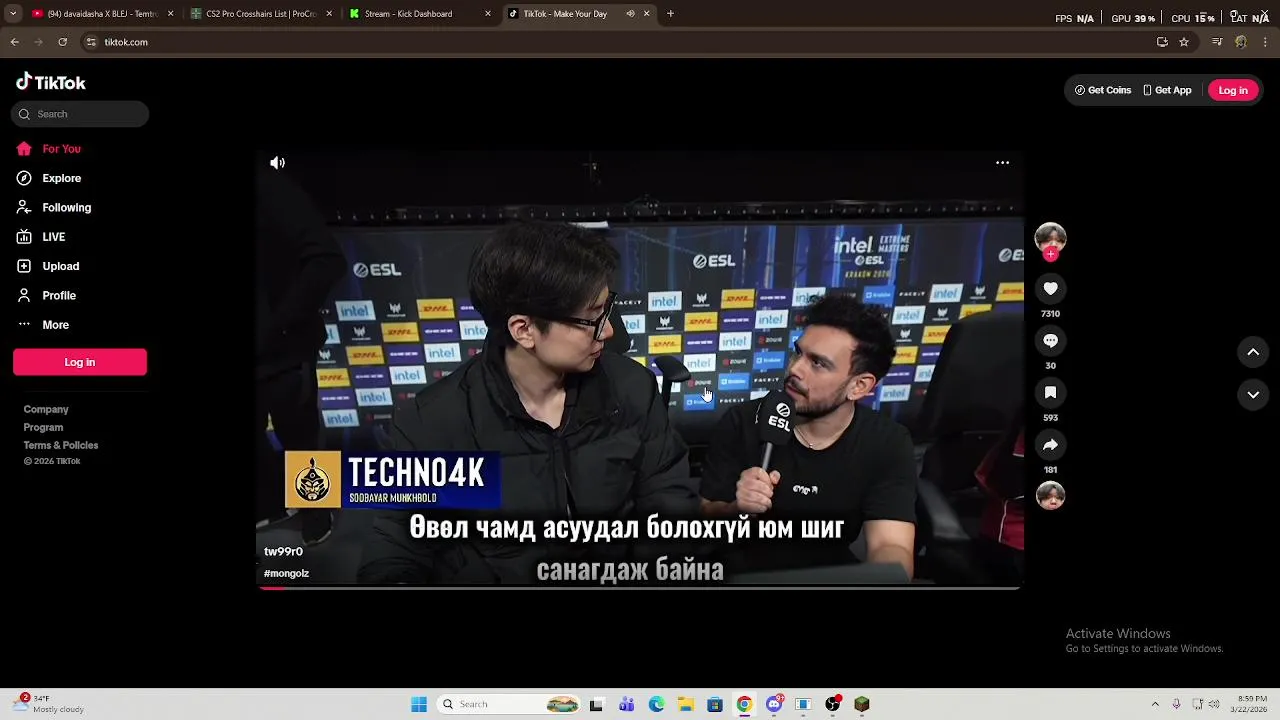1280x720 pixels.
Task: Open Minecraft from the taskbar
Action: 862,704
